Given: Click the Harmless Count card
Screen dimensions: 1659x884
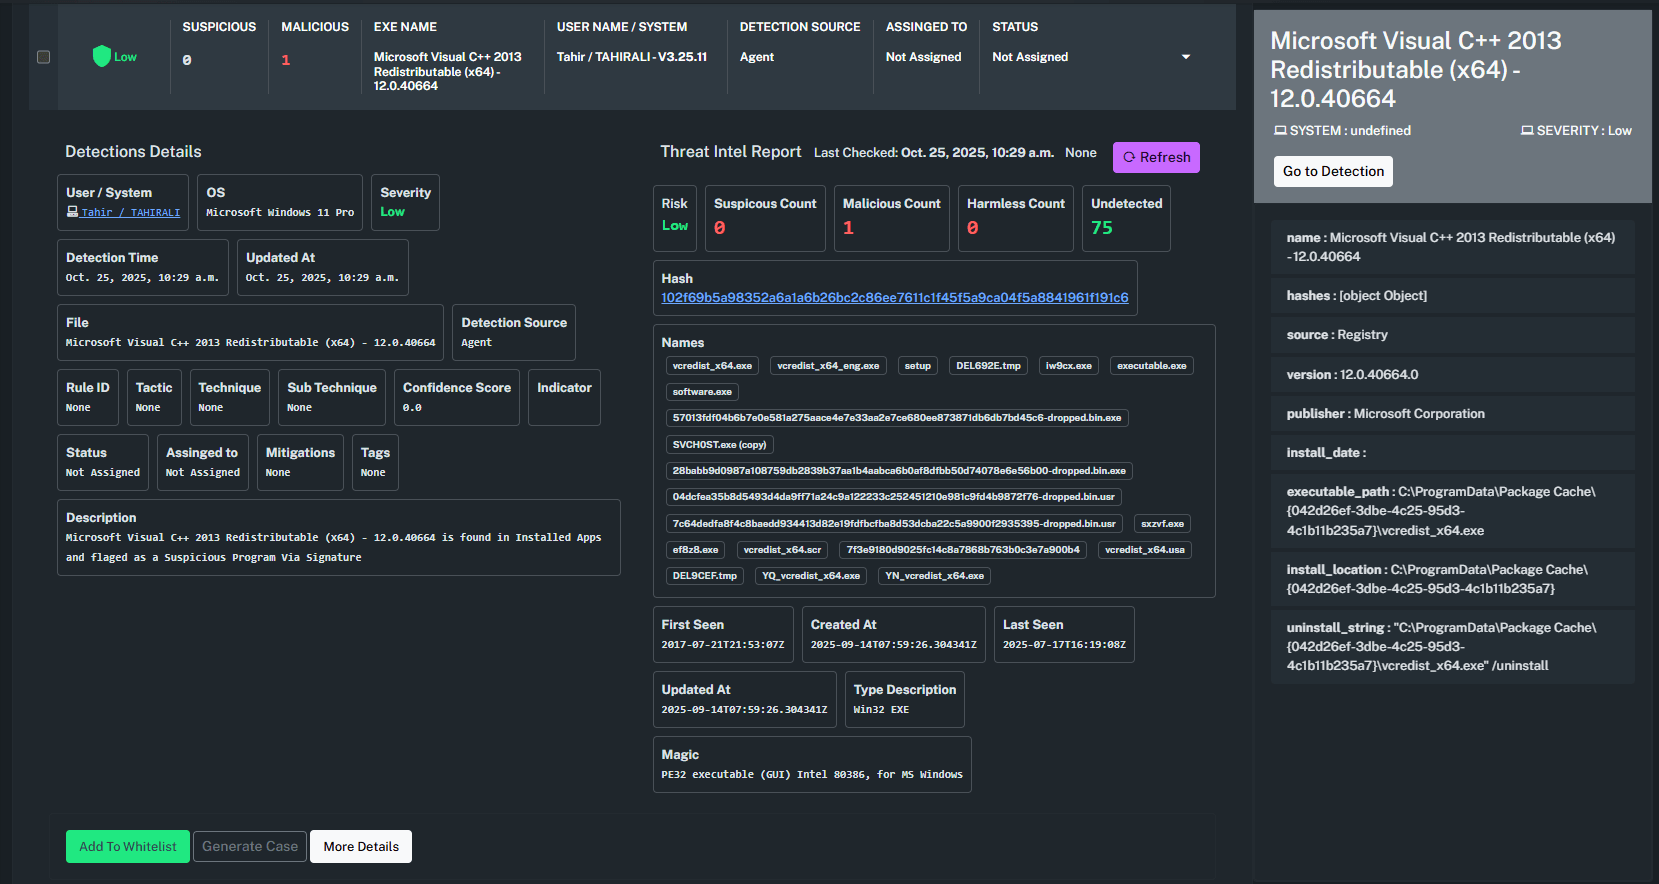Looking at the screenshot, I should tap(1015, 218).
